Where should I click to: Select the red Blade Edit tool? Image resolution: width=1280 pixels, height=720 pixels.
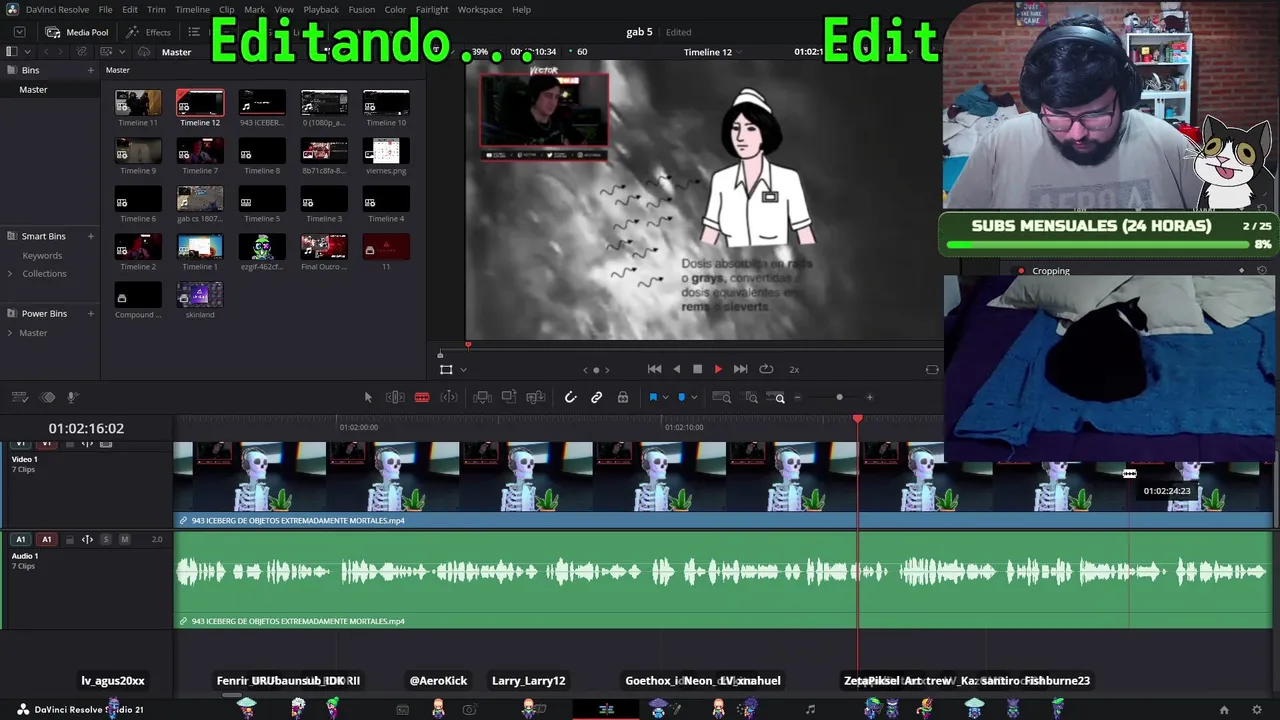(x=422, y=398)
